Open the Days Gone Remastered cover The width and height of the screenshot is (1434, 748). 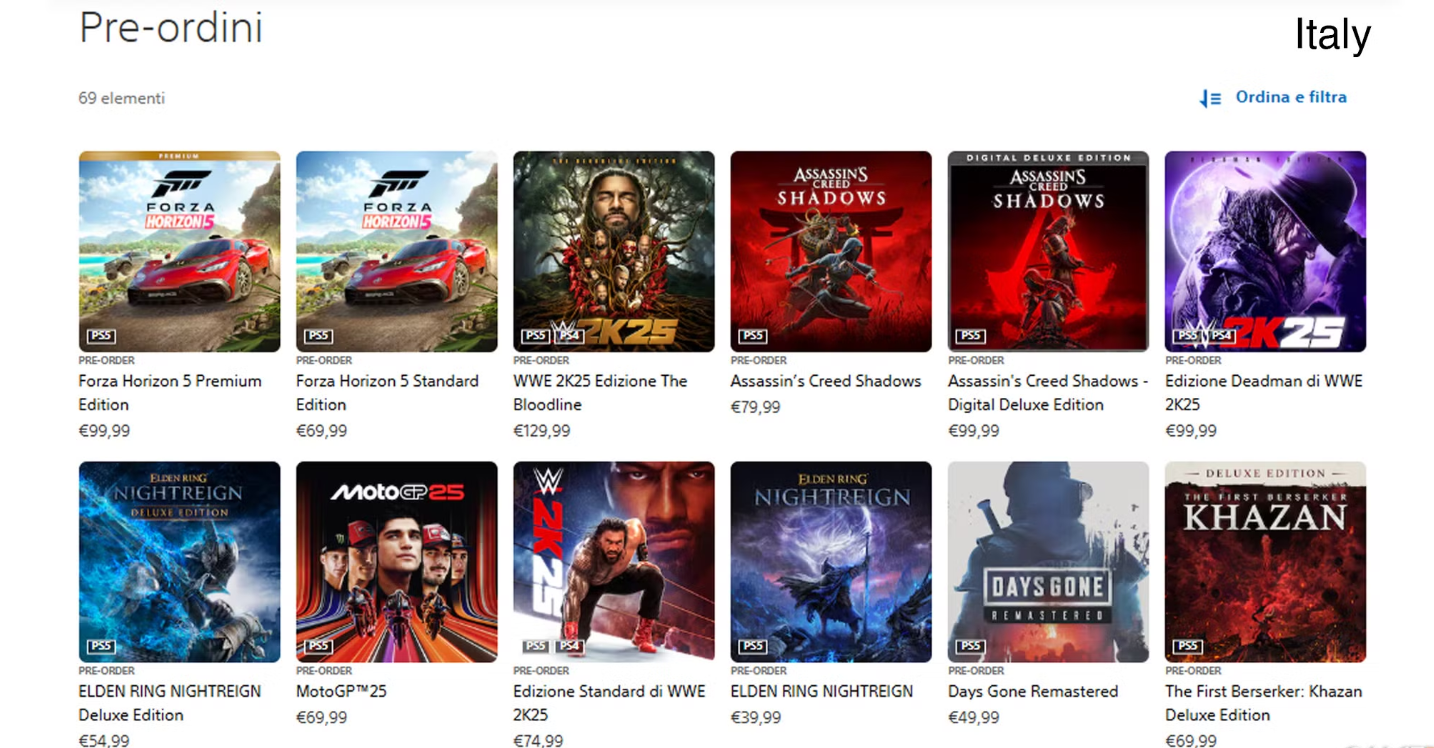coord(1048,561)
